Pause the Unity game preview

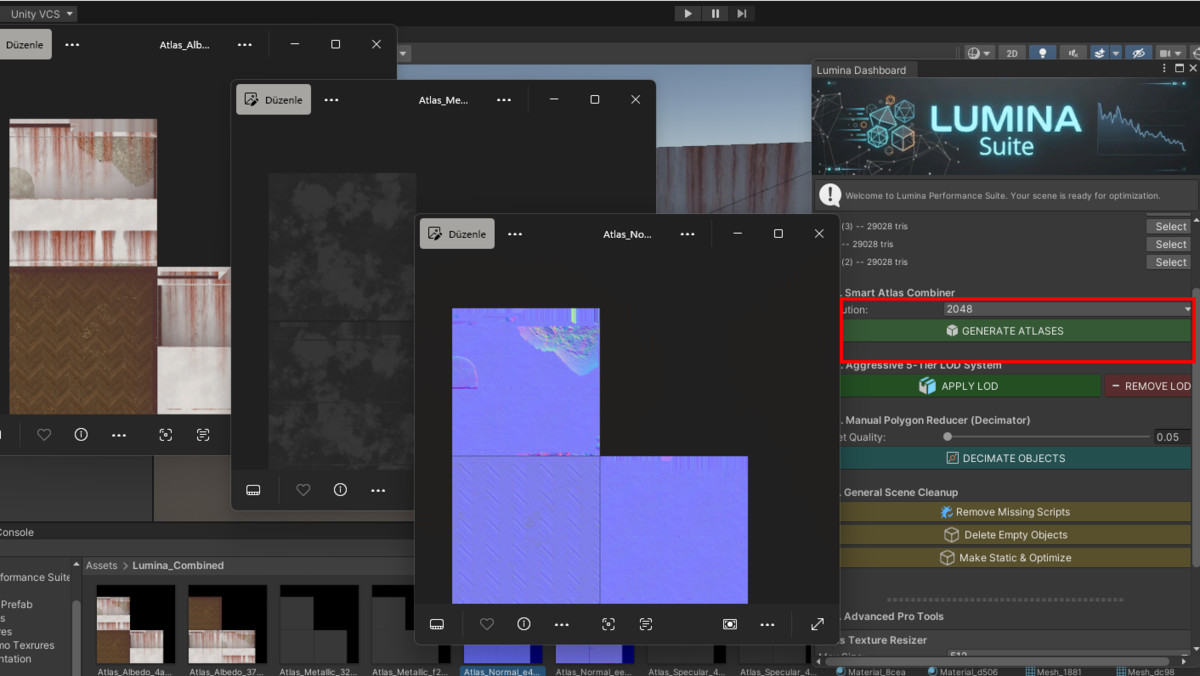point(715,13)
